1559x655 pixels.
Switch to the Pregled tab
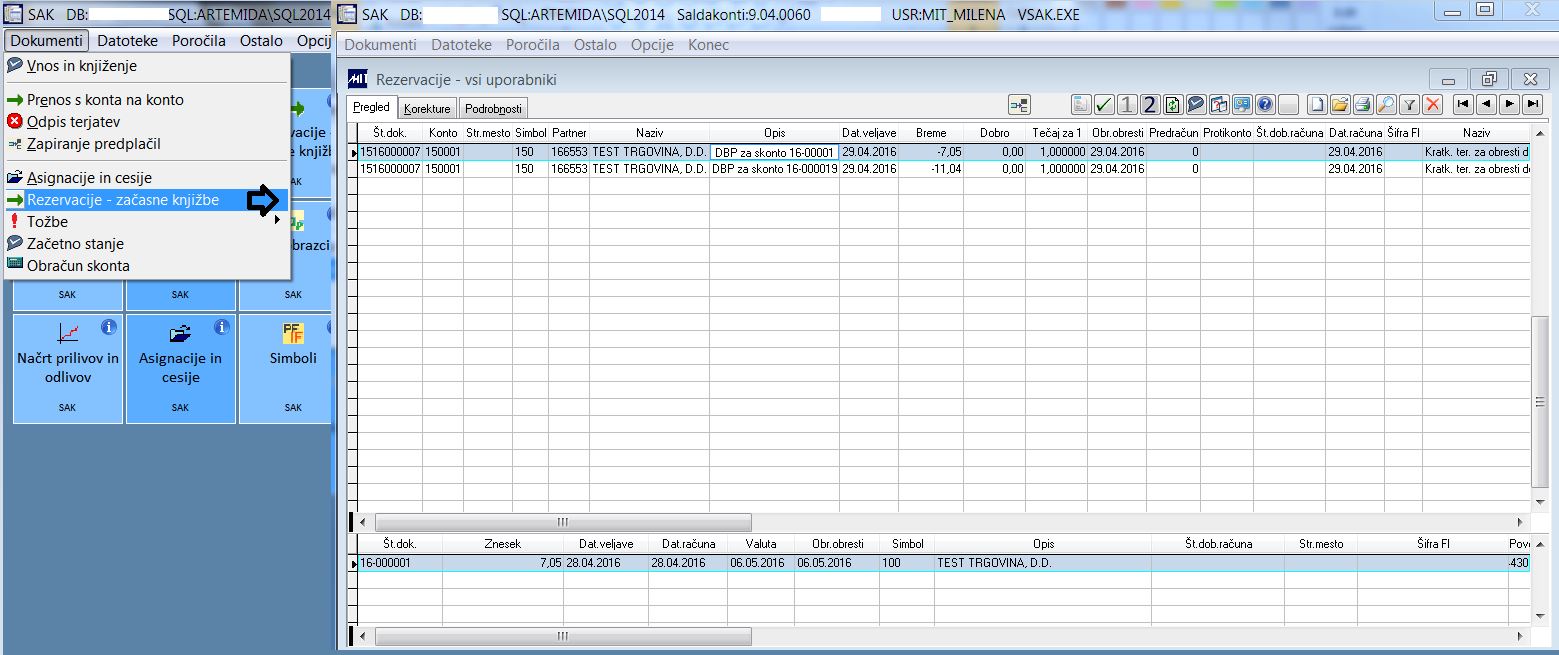pos(371,107)
